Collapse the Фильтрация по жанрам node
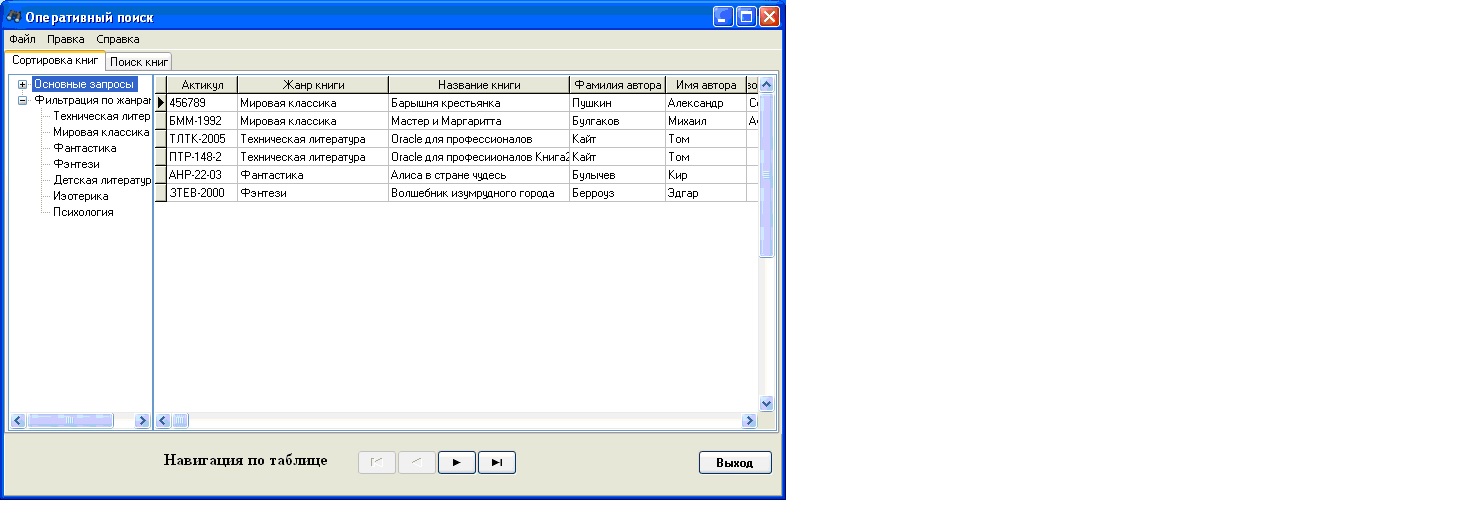This screenshot has width=1460, height=514. tap(22, 100)
